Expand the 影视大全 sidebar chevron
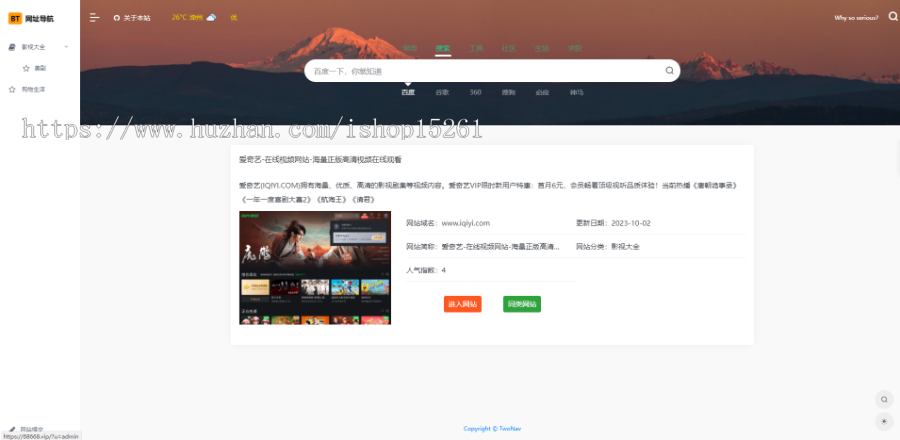Screen dimensions: 900x440 (66, 46)
